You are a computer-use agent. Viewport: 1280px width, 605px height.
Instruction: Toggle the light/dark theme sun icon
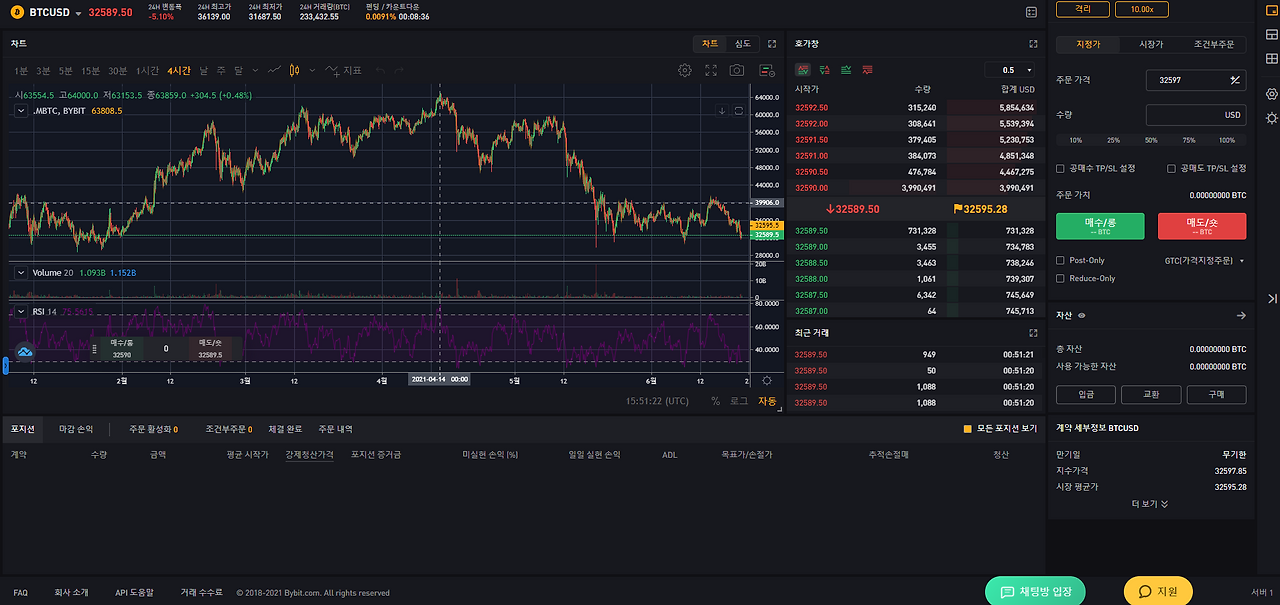1271,119
